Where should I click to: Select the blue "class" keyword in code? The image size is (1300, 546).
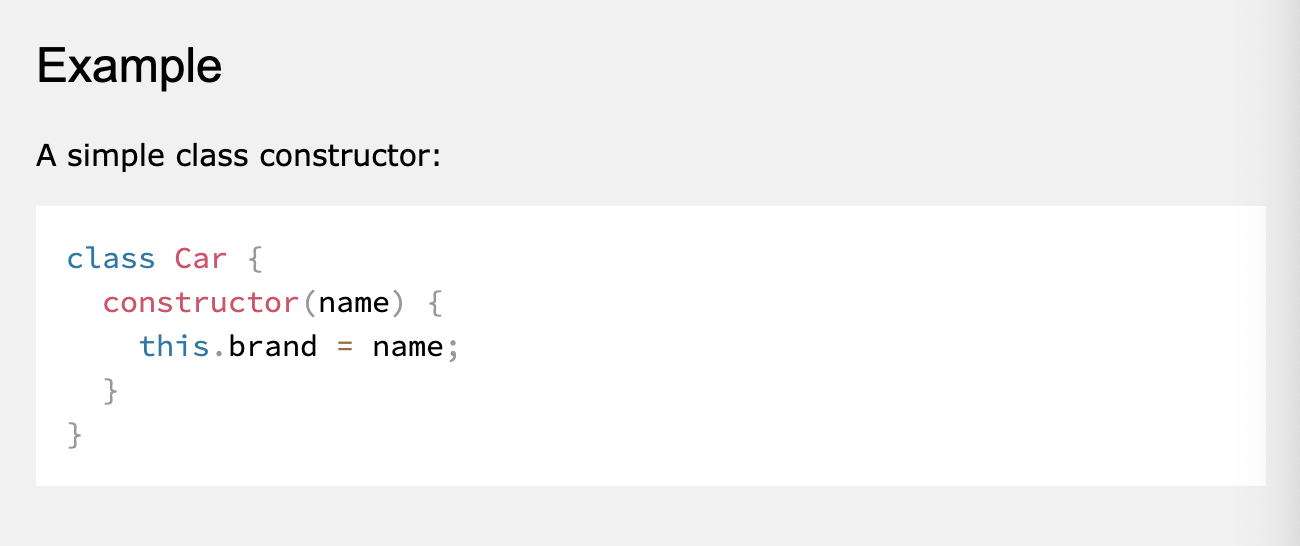pos(111,259)
